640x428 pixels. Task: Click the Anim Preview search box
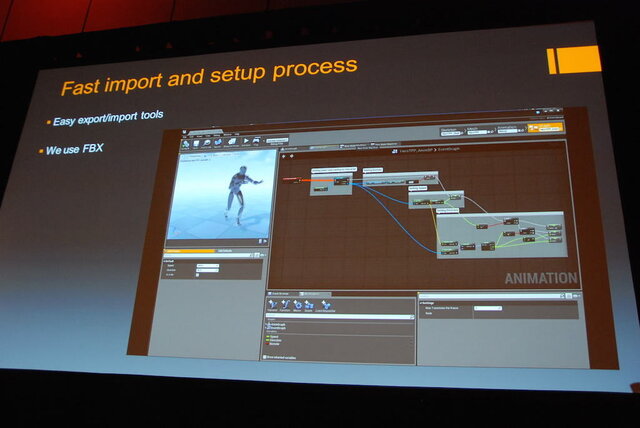(207, 255)
